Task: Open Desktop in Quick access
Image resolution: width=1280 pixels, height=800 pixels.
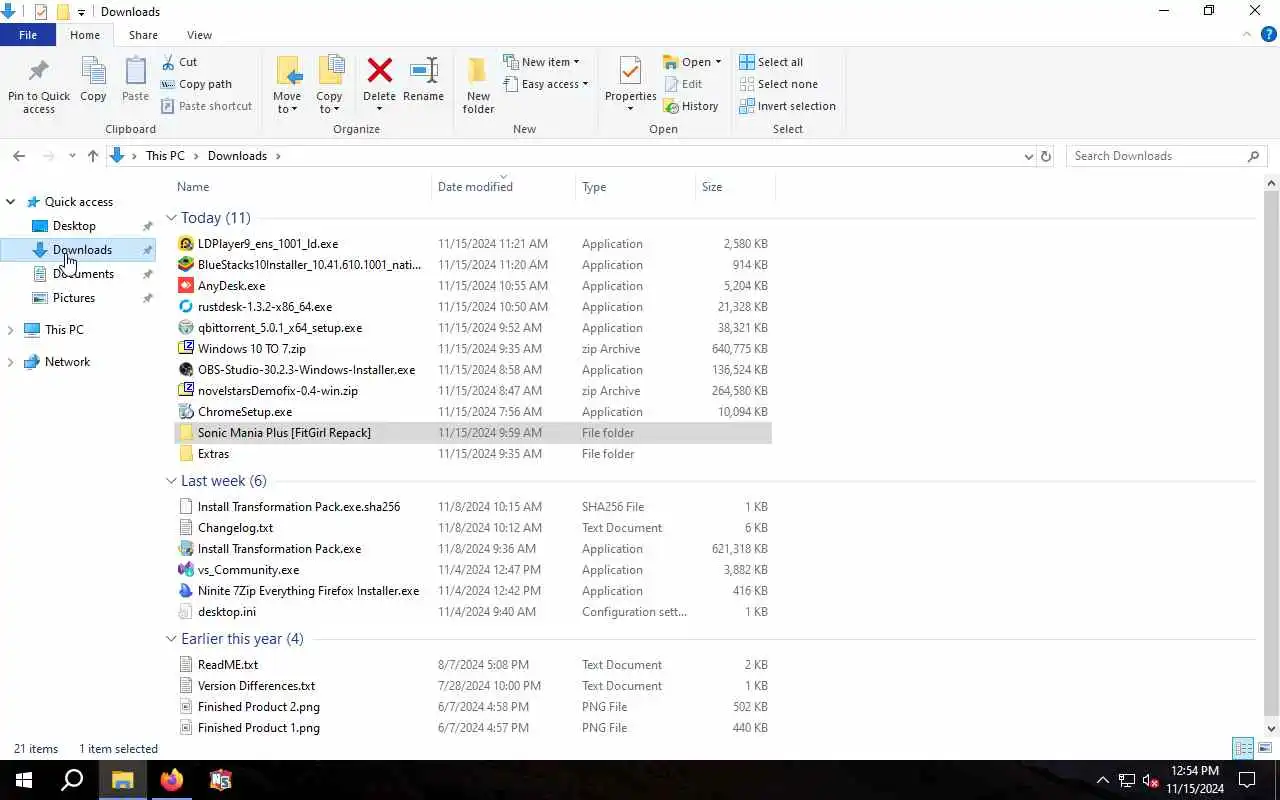Action: (x=74, y=226)
